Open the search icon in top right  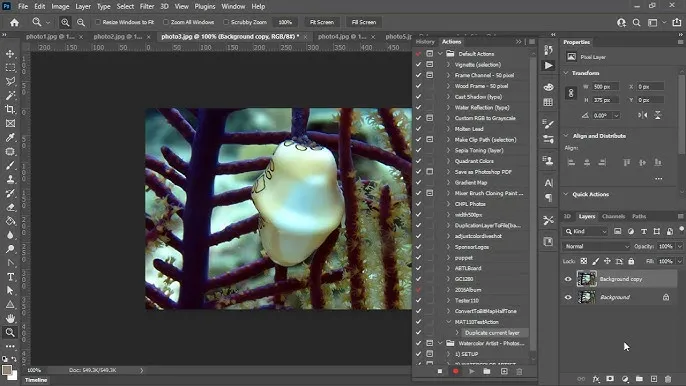click(637, 22)
